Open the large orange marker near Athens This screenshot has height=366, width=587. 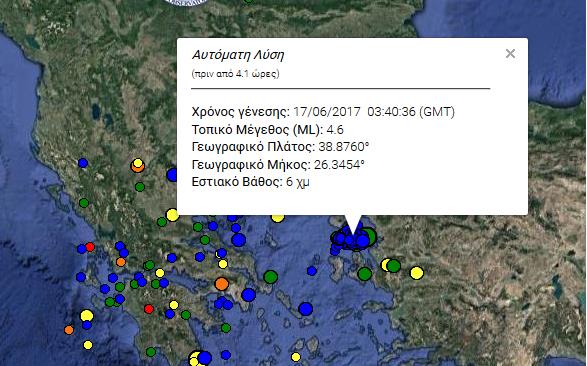click(222, 284)
